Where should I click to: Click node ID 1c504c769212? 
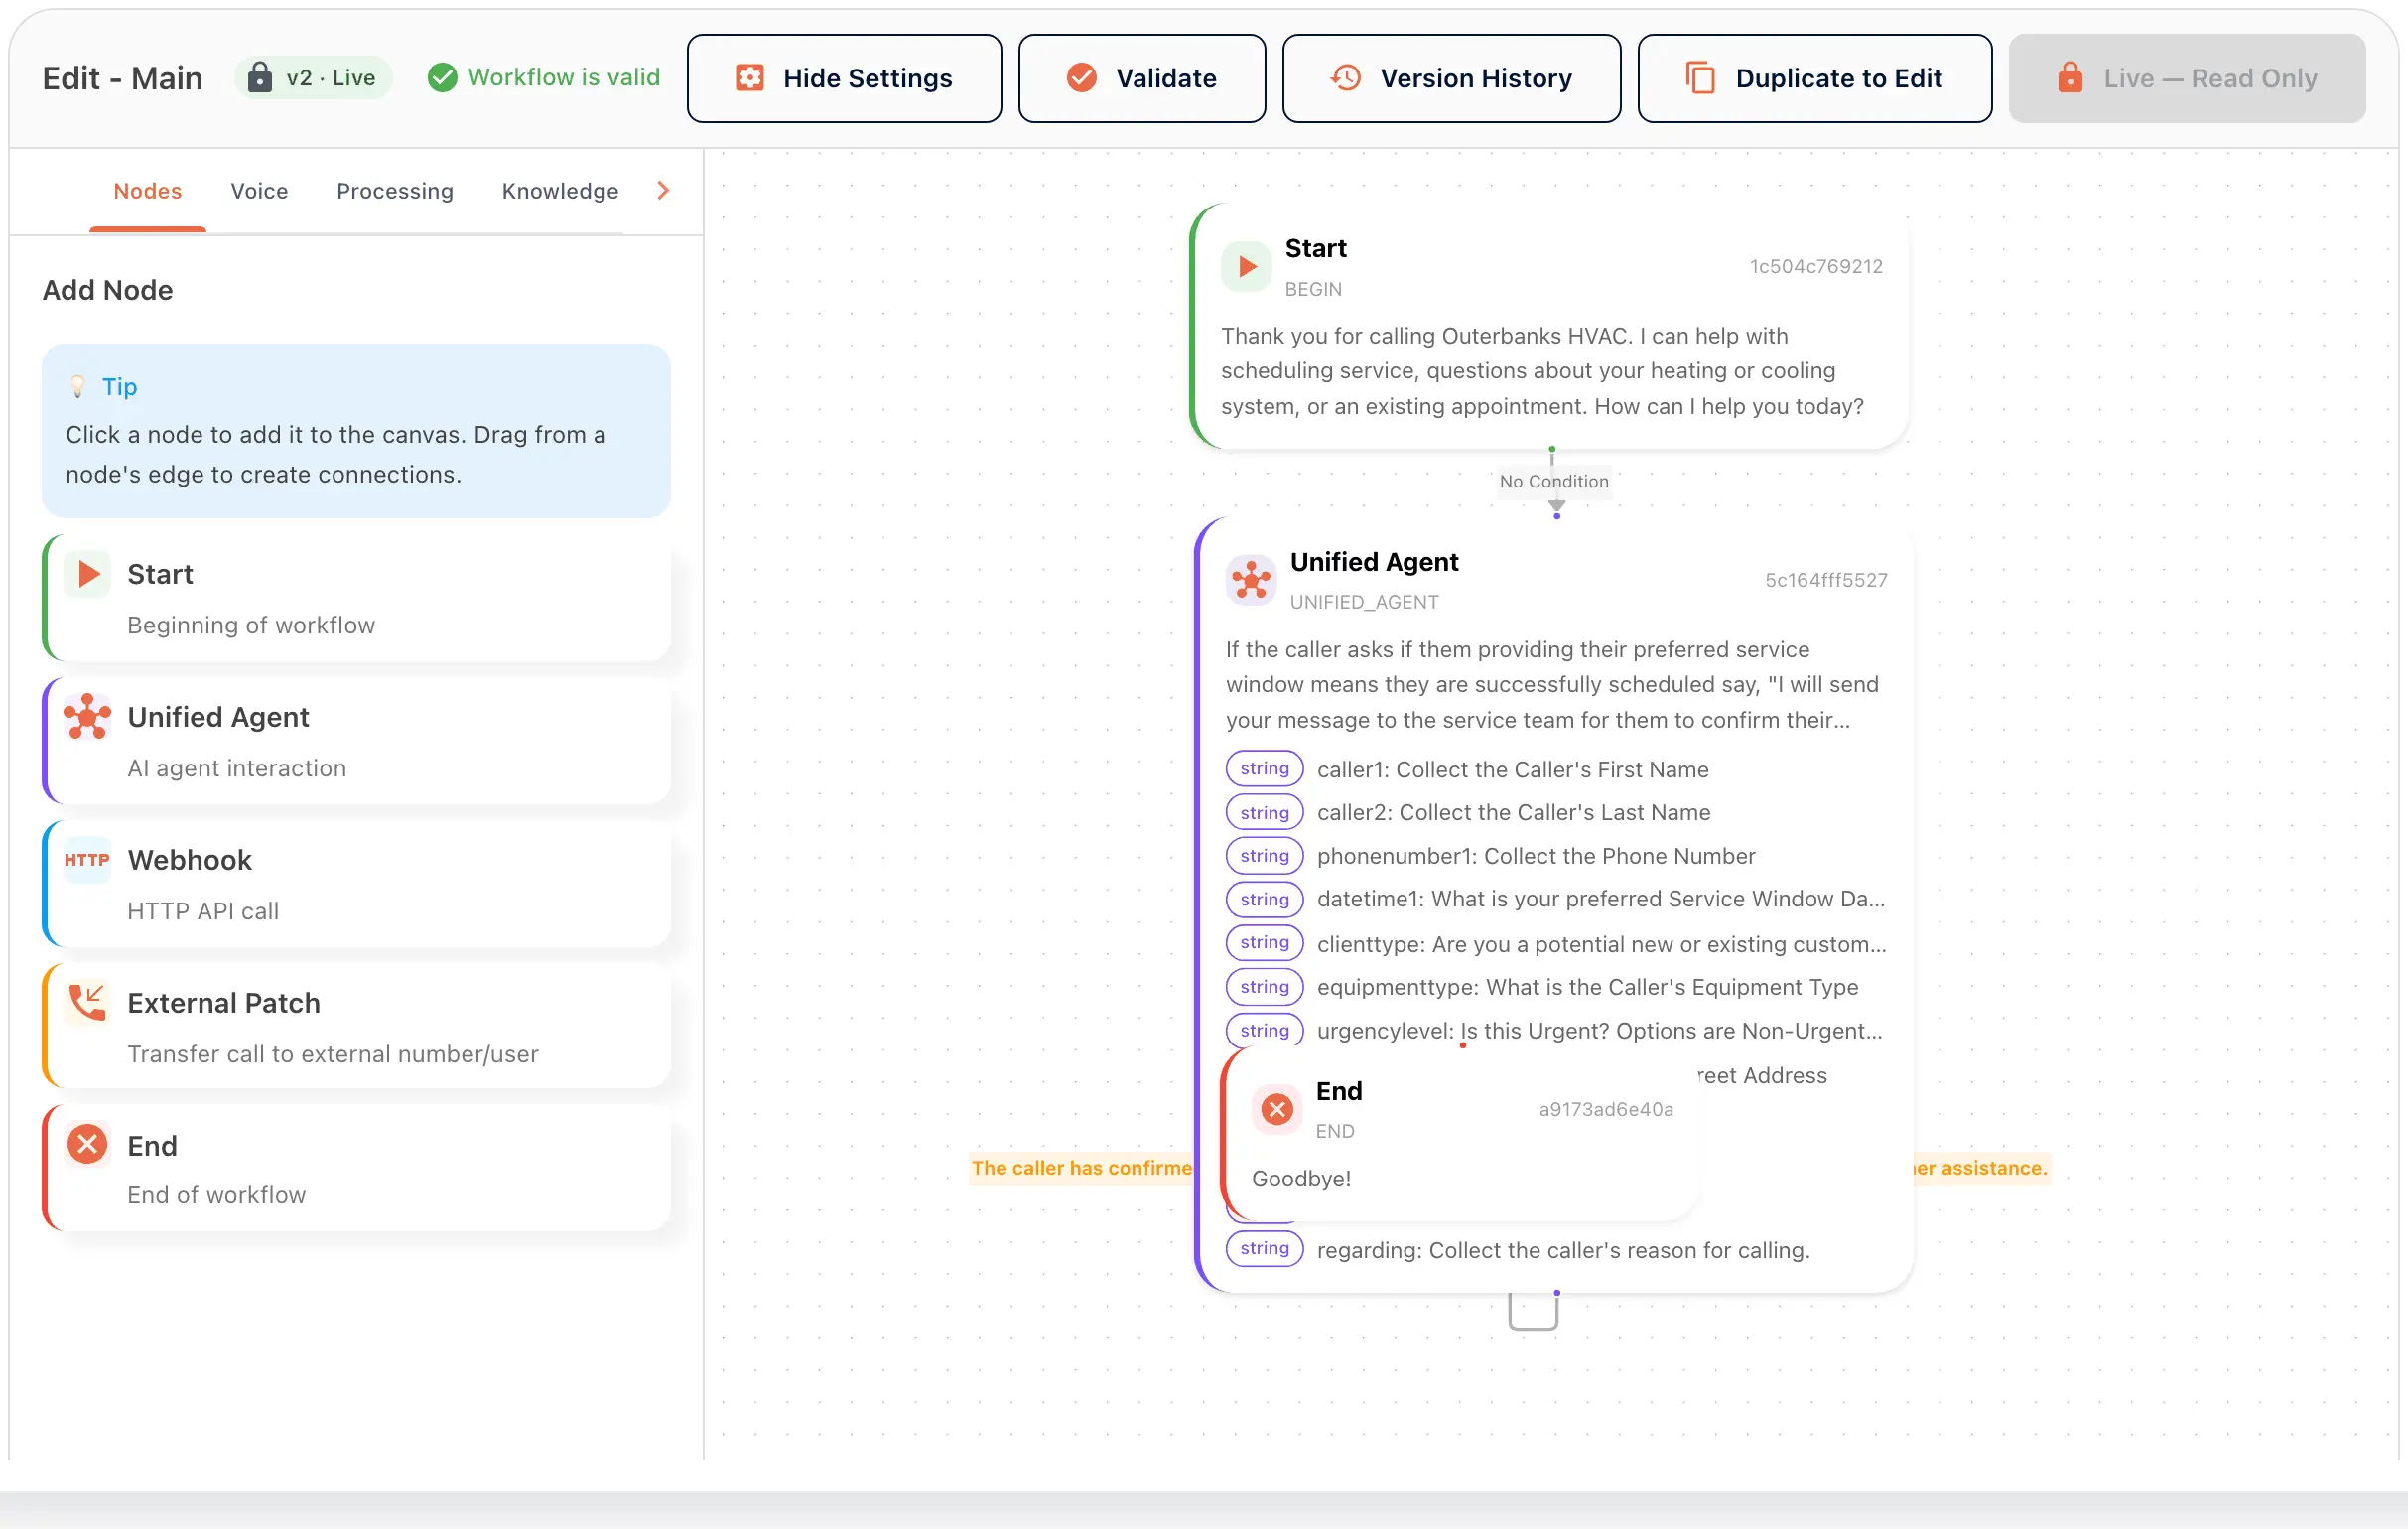pos(1816,266)
